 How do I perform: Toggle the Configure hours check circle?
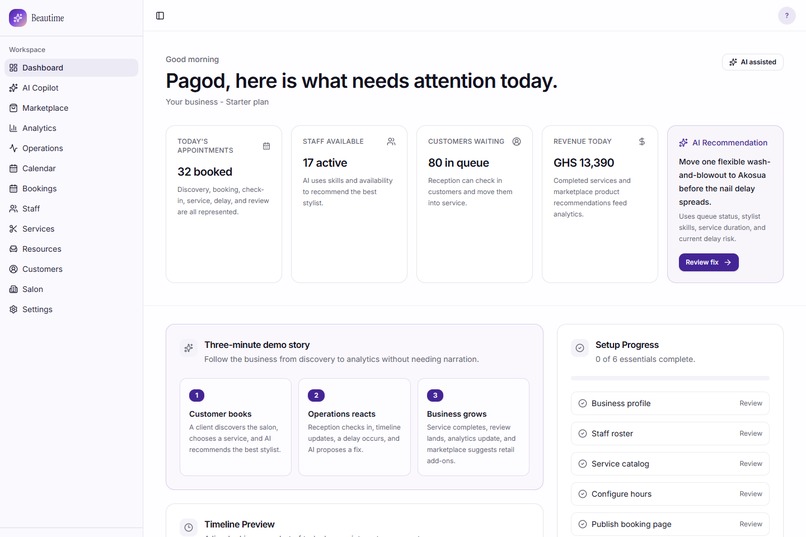(x=582, y=494)
